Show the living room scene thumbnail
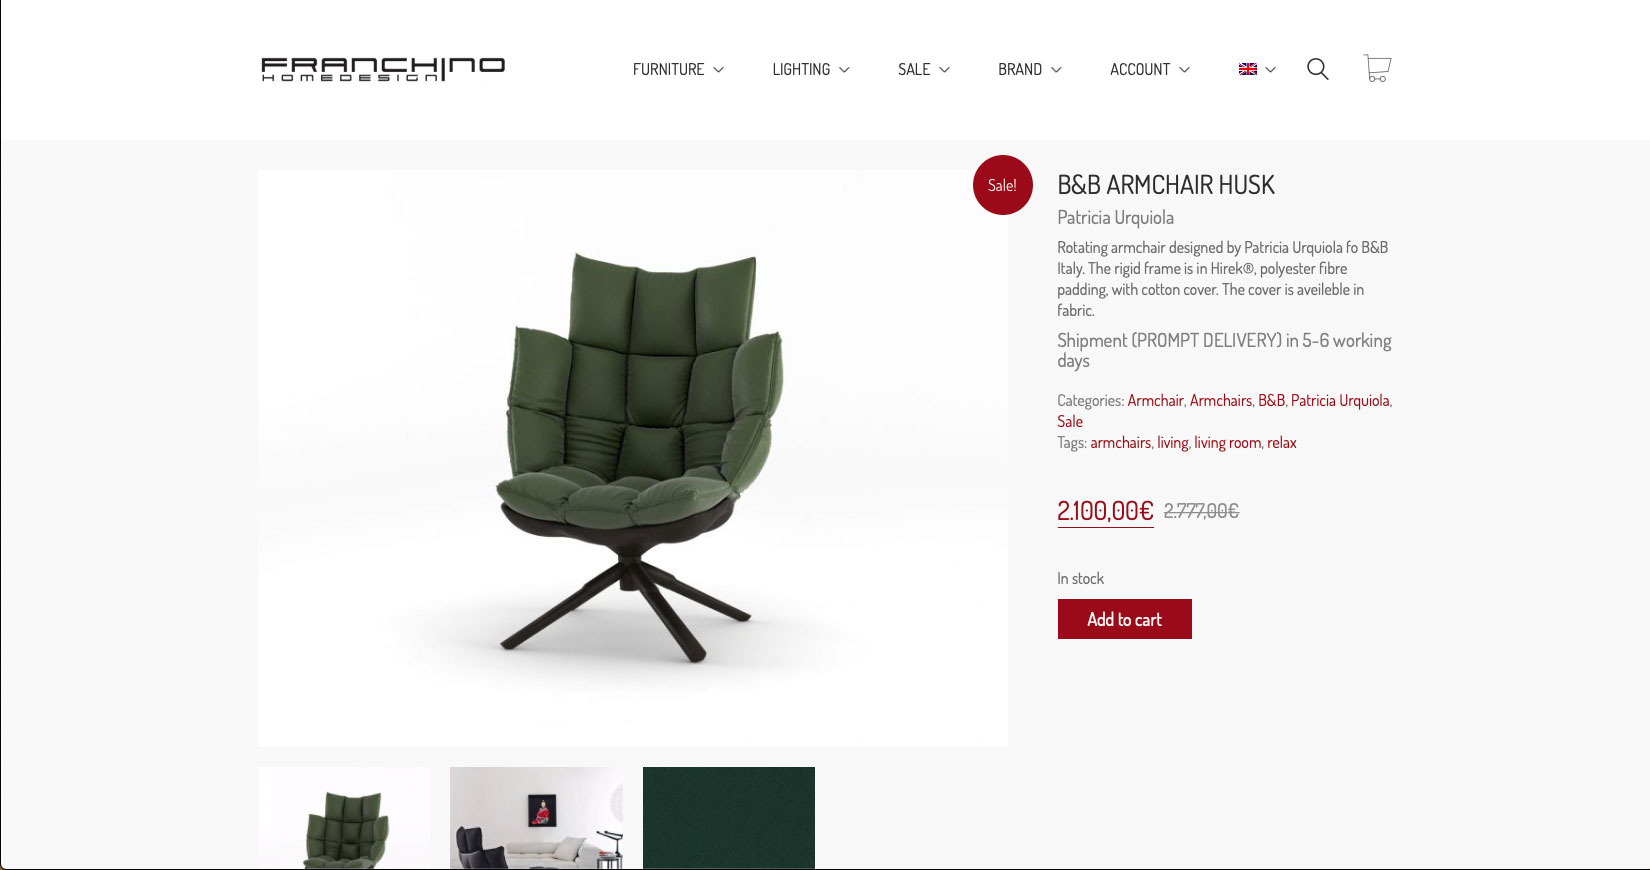 (536, 818)
